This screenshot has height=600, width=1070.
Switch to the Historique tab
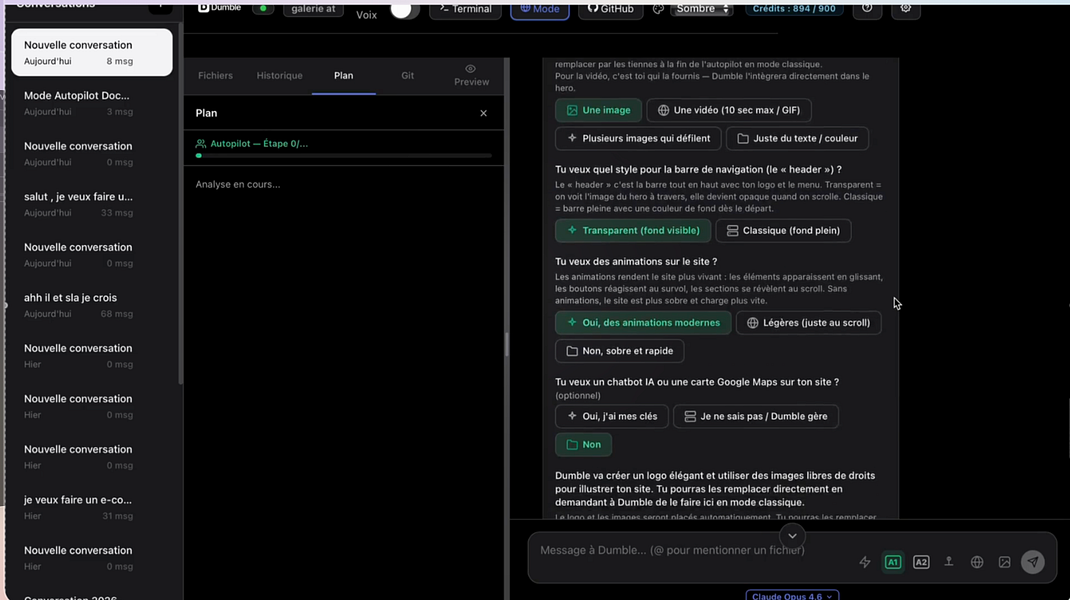pos(280,76)
